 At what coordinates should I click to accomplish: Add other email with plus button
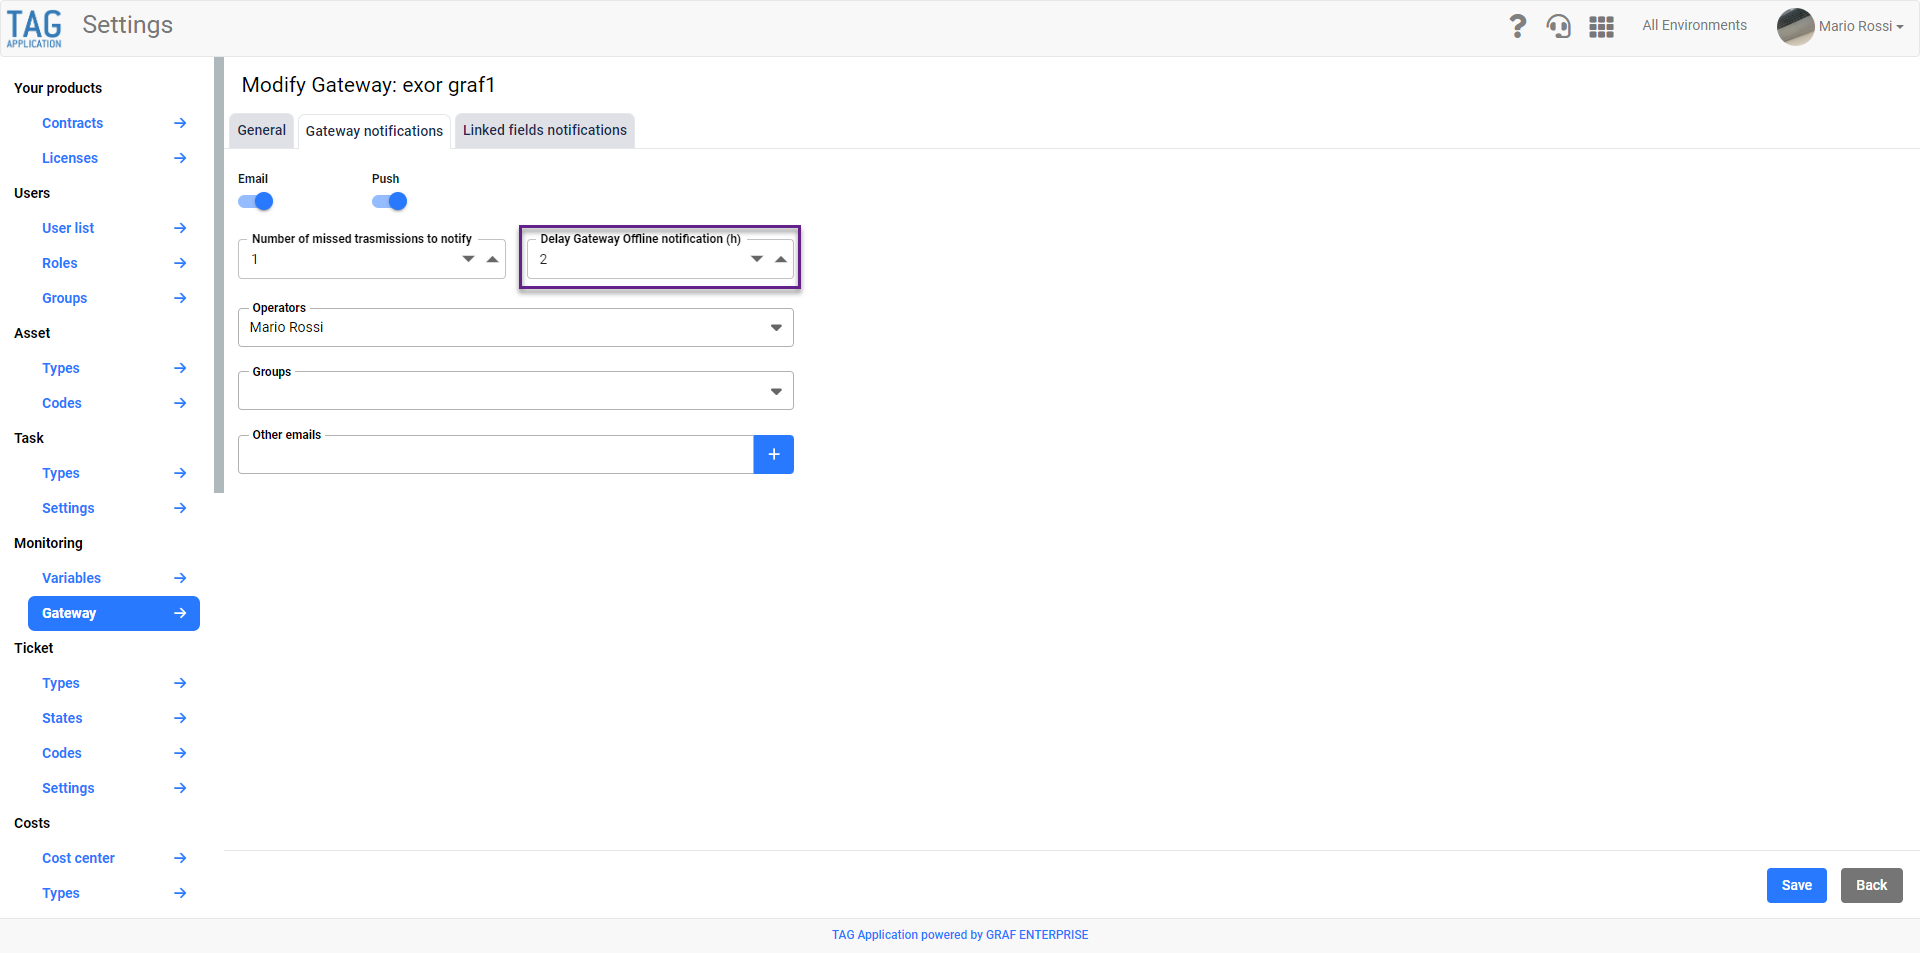(773, 454)
